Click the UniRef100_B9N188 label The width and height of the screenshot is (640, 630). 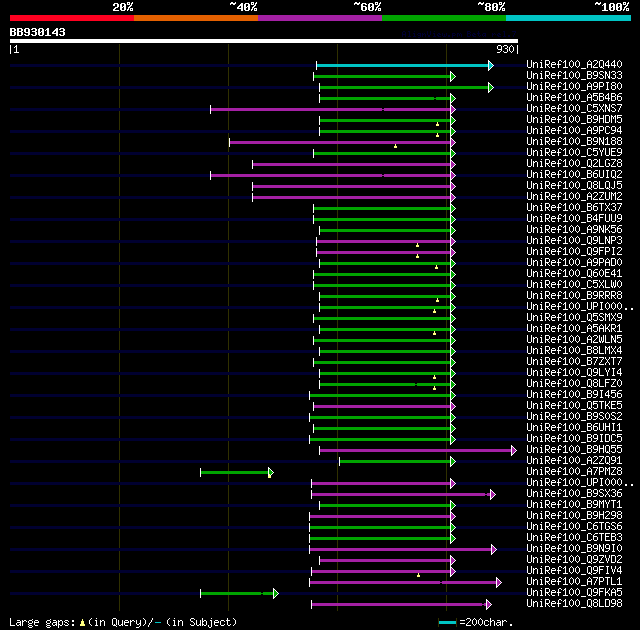pyautogui.click(x=574, y=142)
